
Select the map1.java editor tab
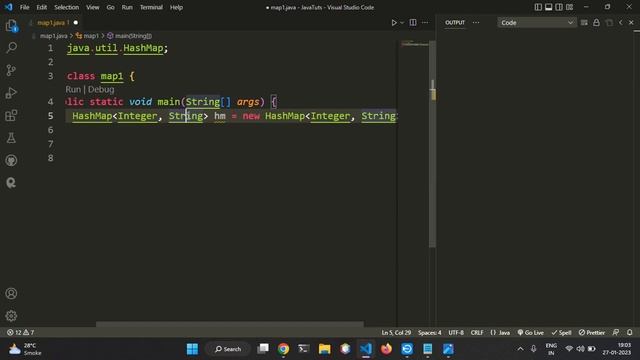click(53, 22)
